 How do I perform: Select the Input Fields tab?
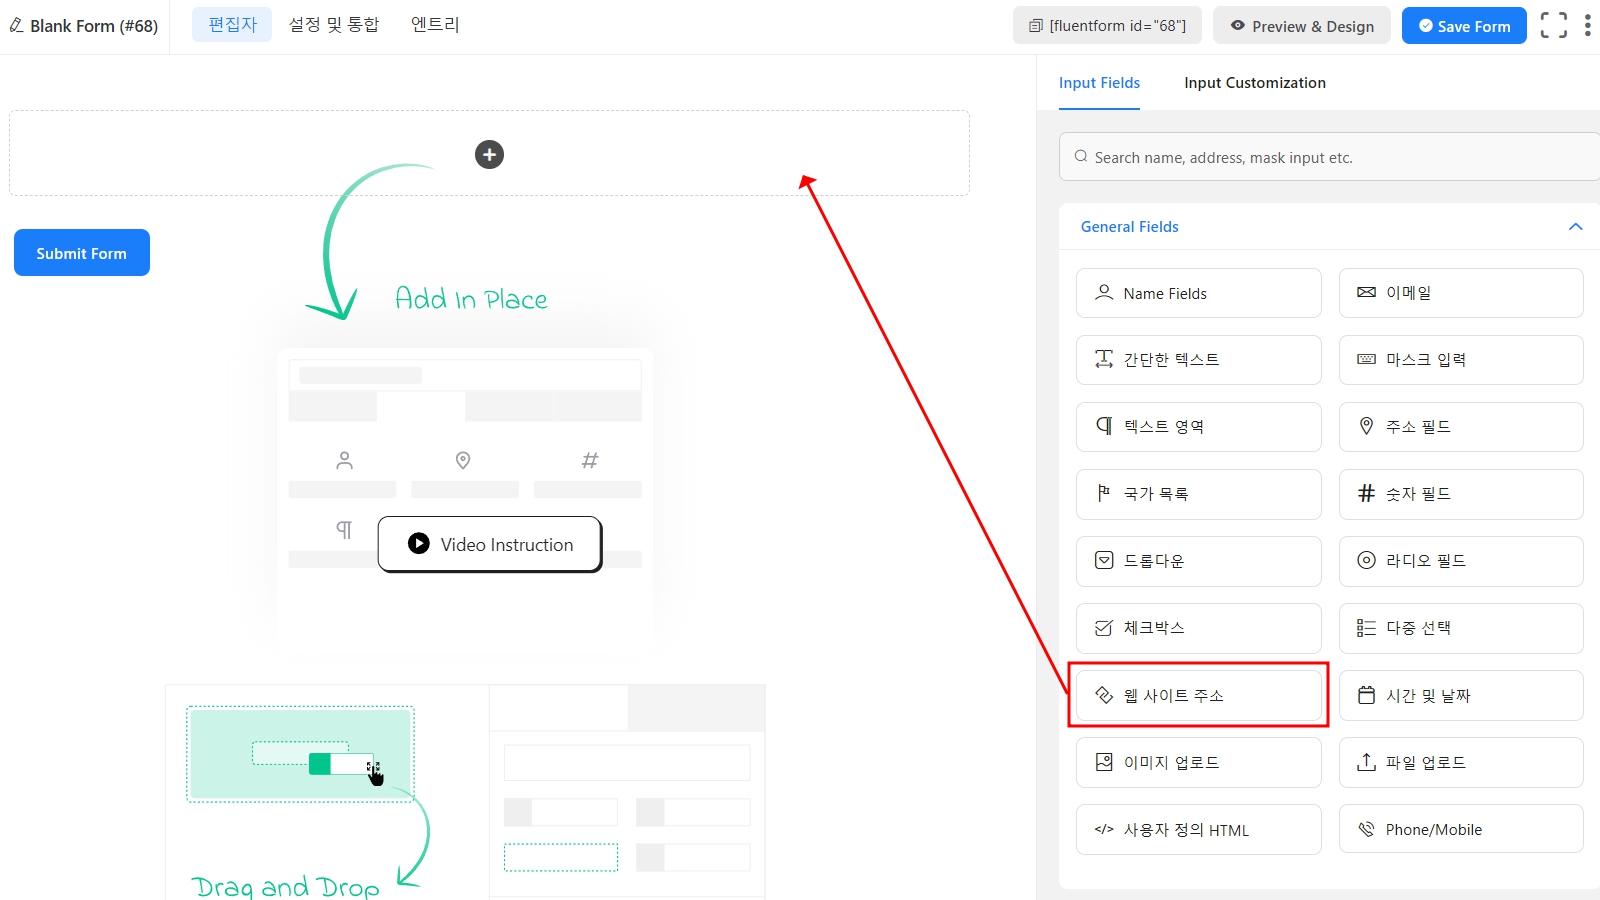pyautogui.click(x=1099, y=83)
